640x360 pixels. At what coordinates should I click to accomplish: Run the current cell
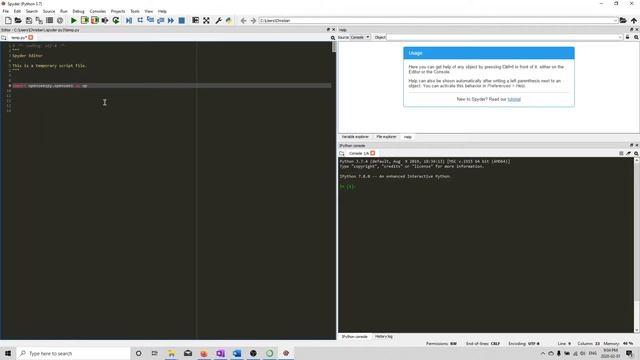click(x=84, y=20)
